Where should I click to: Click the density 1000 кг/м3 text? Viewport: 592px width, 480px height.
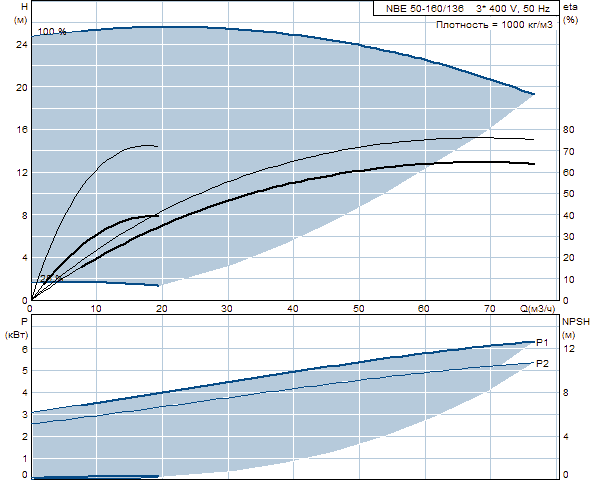point(494,25)
